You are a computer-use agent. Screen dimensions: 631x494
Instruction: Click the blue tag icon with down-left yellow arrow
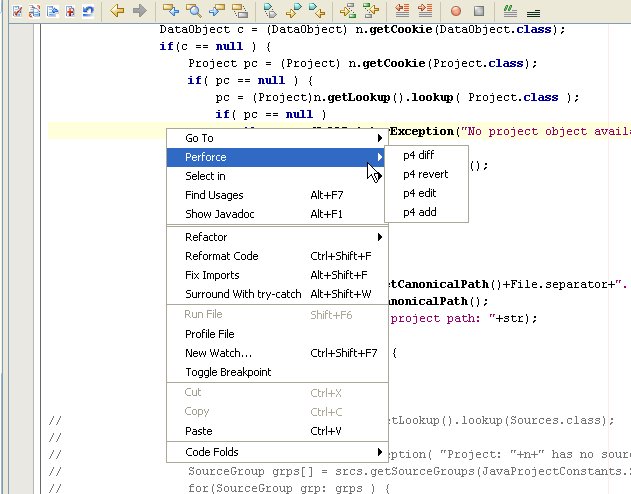point(317,11)
